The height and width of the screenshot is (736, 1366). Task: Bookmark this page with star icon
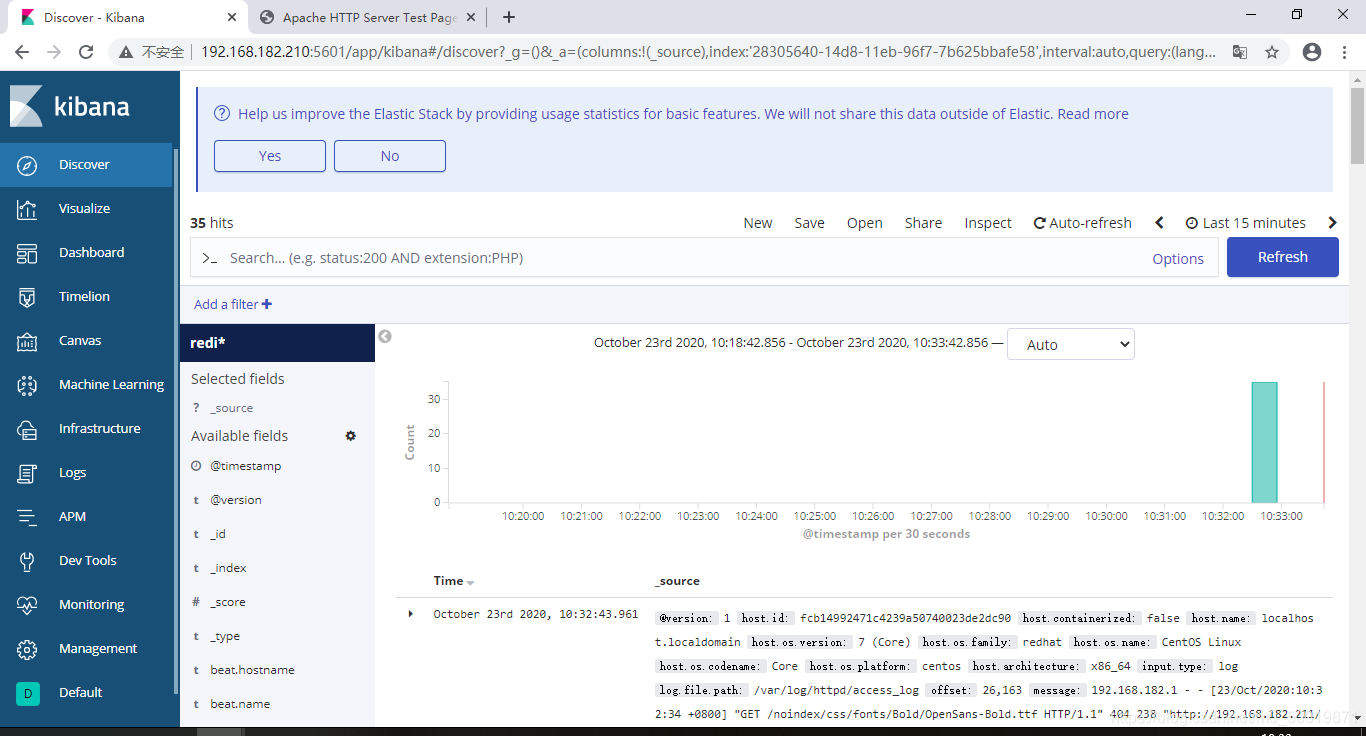pyautogui.click(x=1272, y=52)
